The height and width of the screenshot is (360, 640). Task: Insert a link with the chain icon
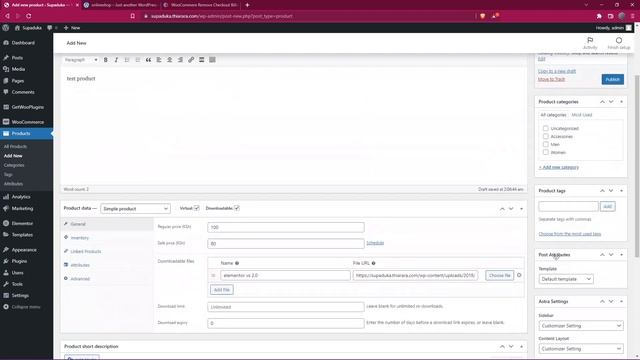tap(191, 60)
